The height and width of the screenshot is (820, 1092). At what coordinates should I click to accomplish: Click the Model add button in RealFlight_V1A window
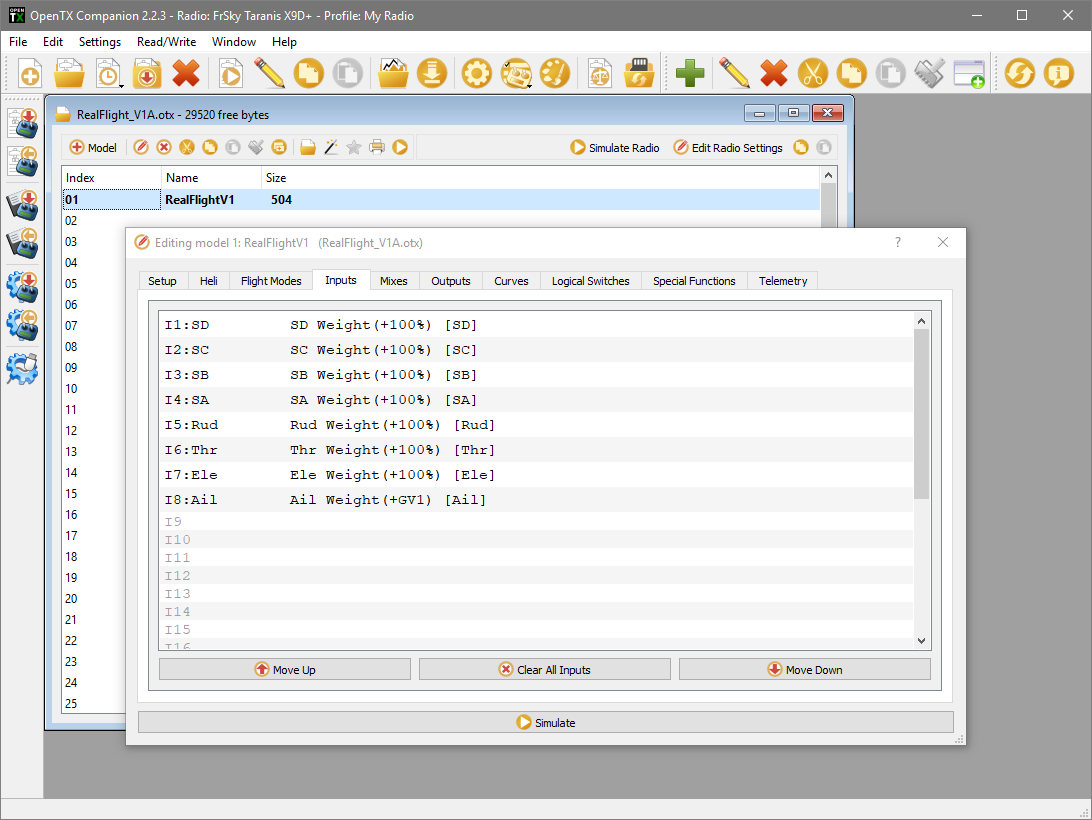tap(93, 148)
